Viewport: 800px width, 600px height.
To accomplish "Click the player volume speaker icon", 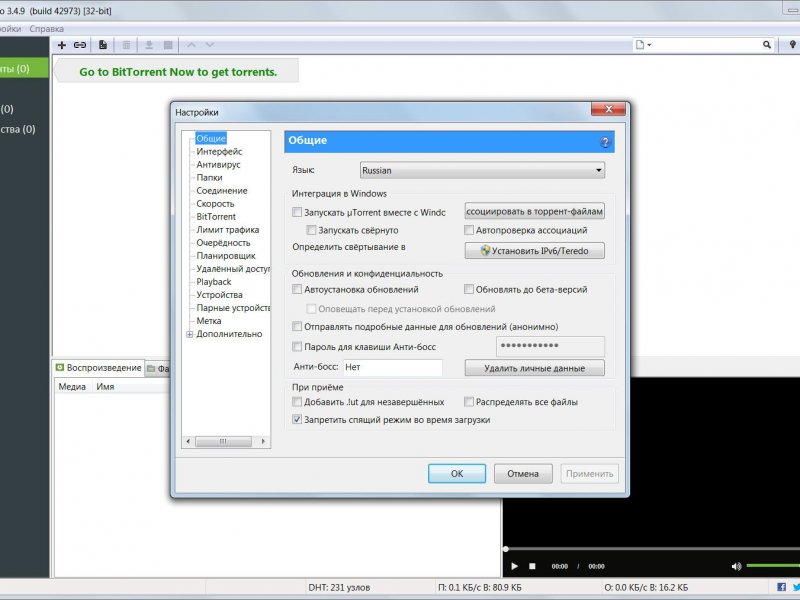I will pyautogui.click(x=736, y=566).
